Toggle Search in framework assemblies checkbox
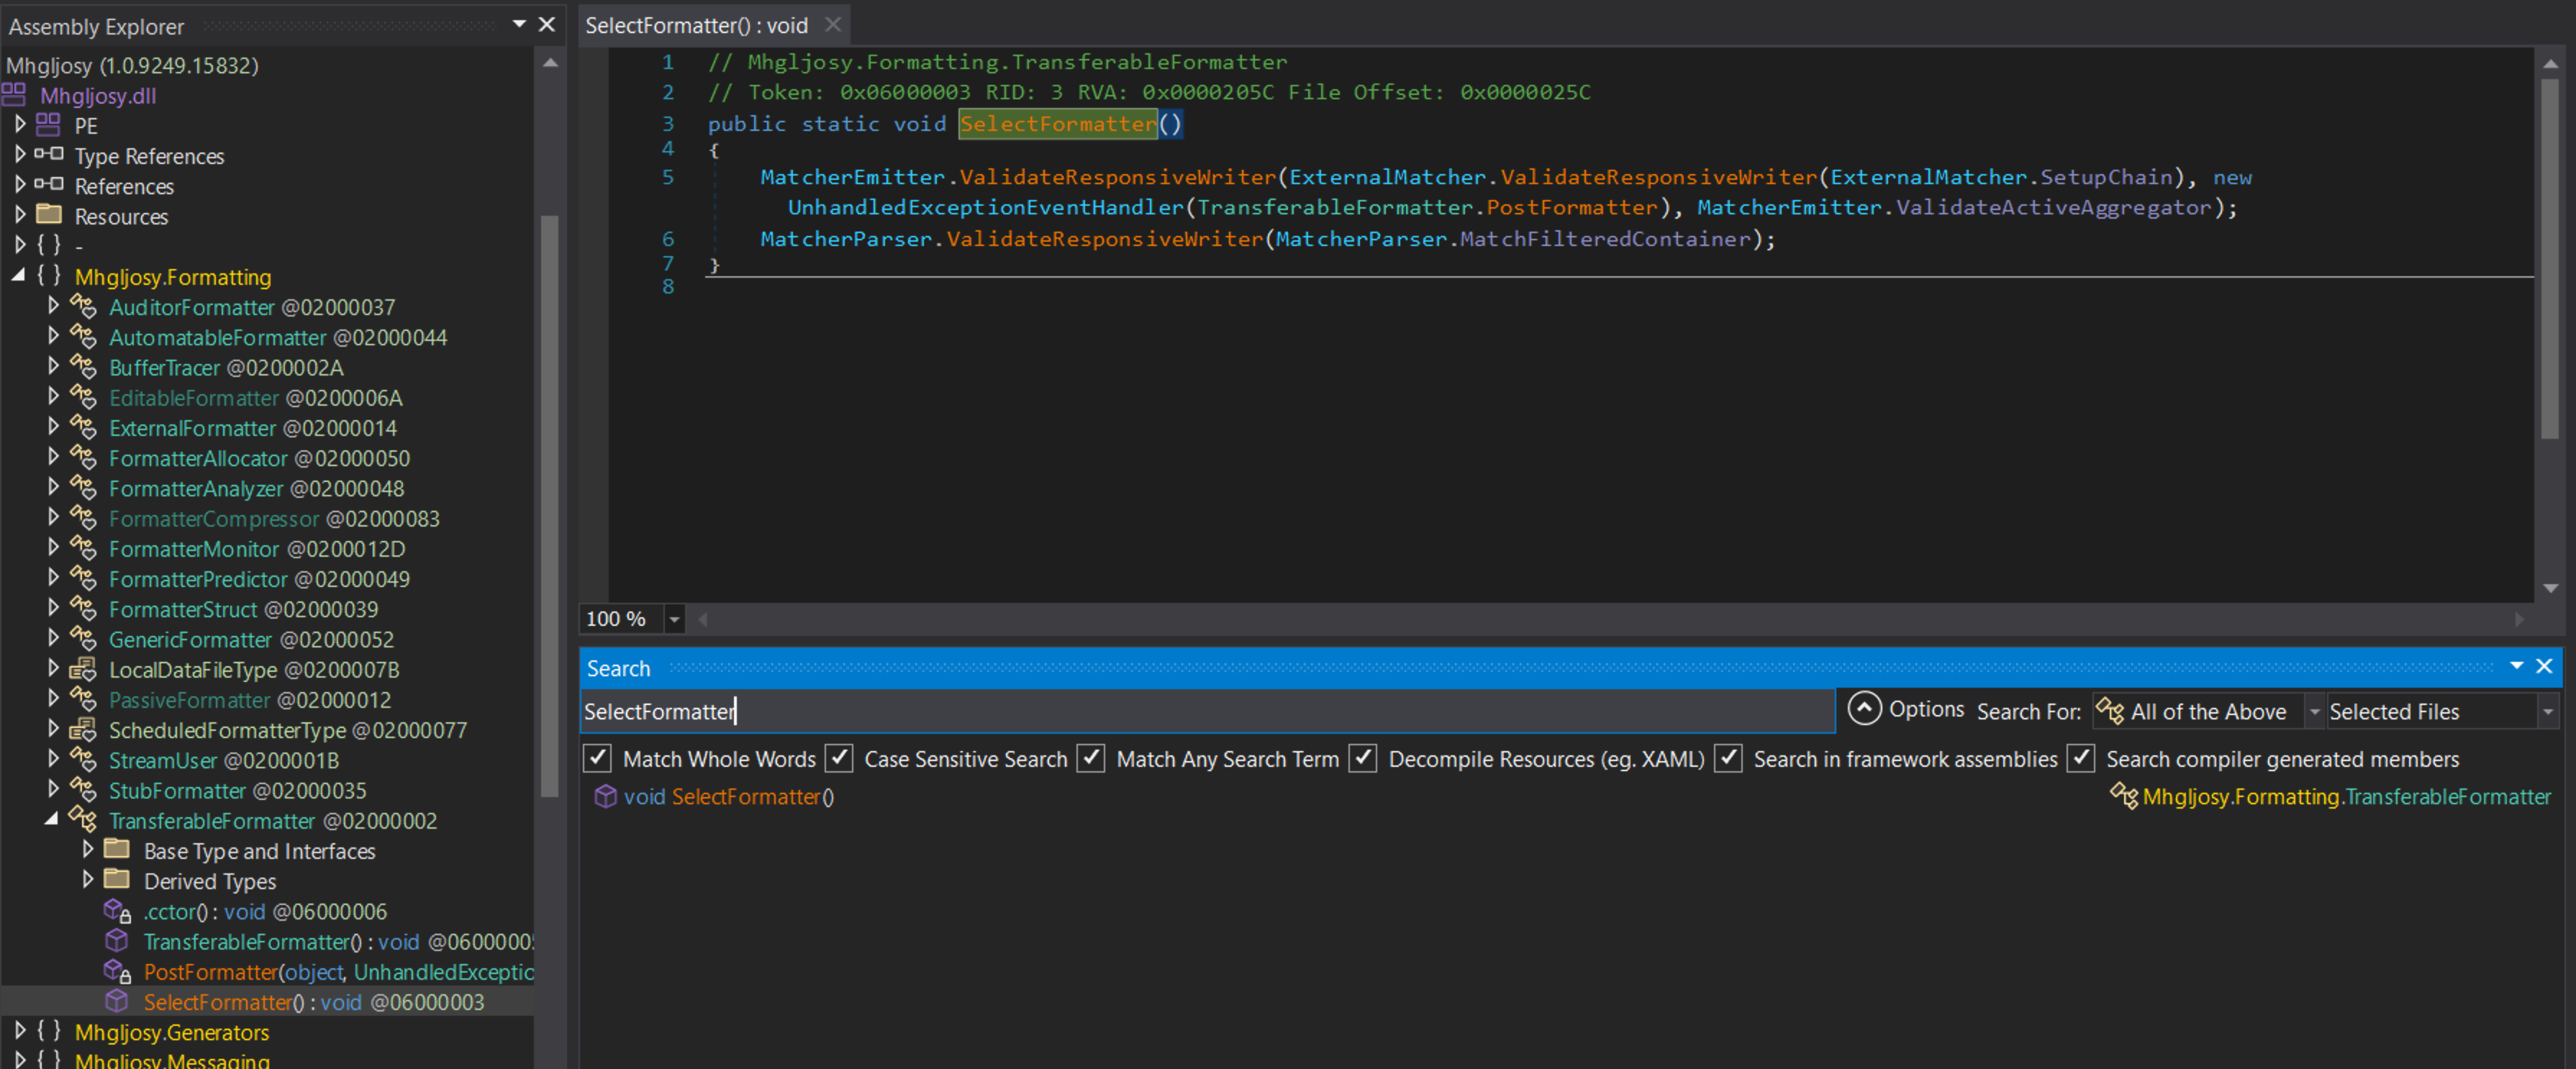2576x1069 pixels. (x=1728, y=758)
